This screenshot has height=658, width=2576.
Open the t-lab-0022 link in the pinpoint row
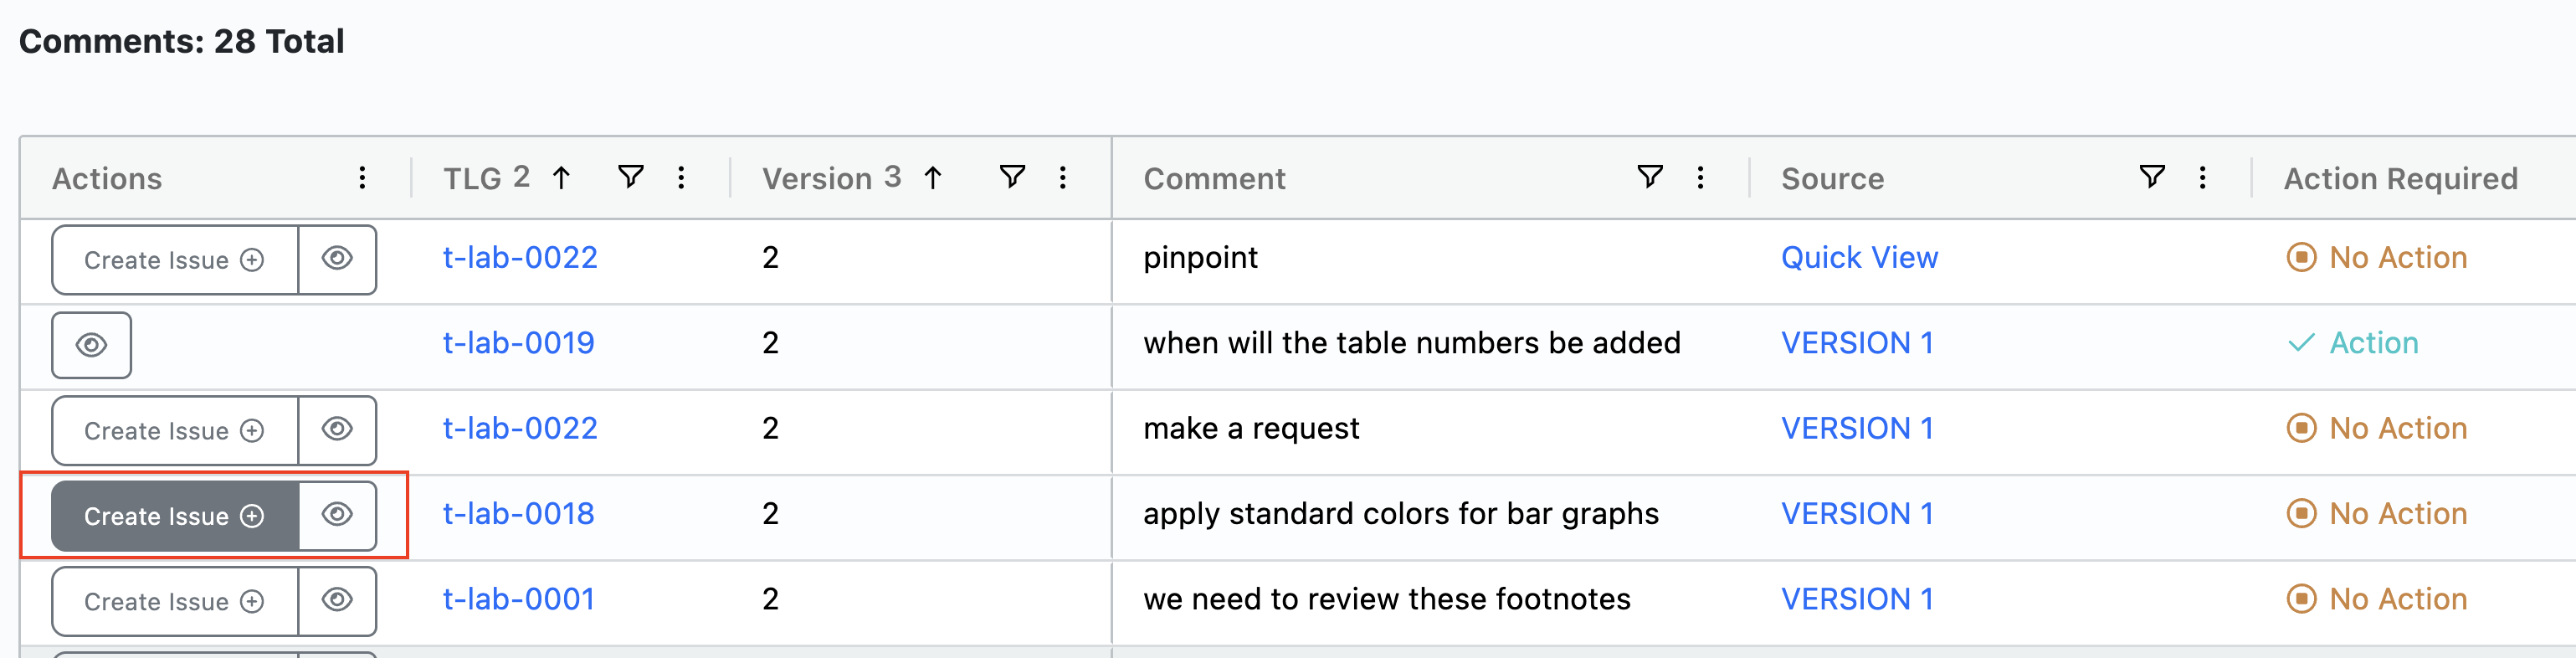coord(521,257)
